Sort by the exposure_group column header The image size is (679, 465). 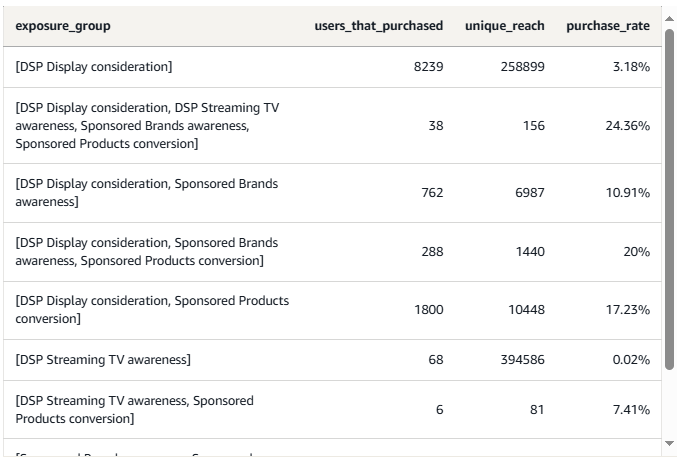(63, 26)
